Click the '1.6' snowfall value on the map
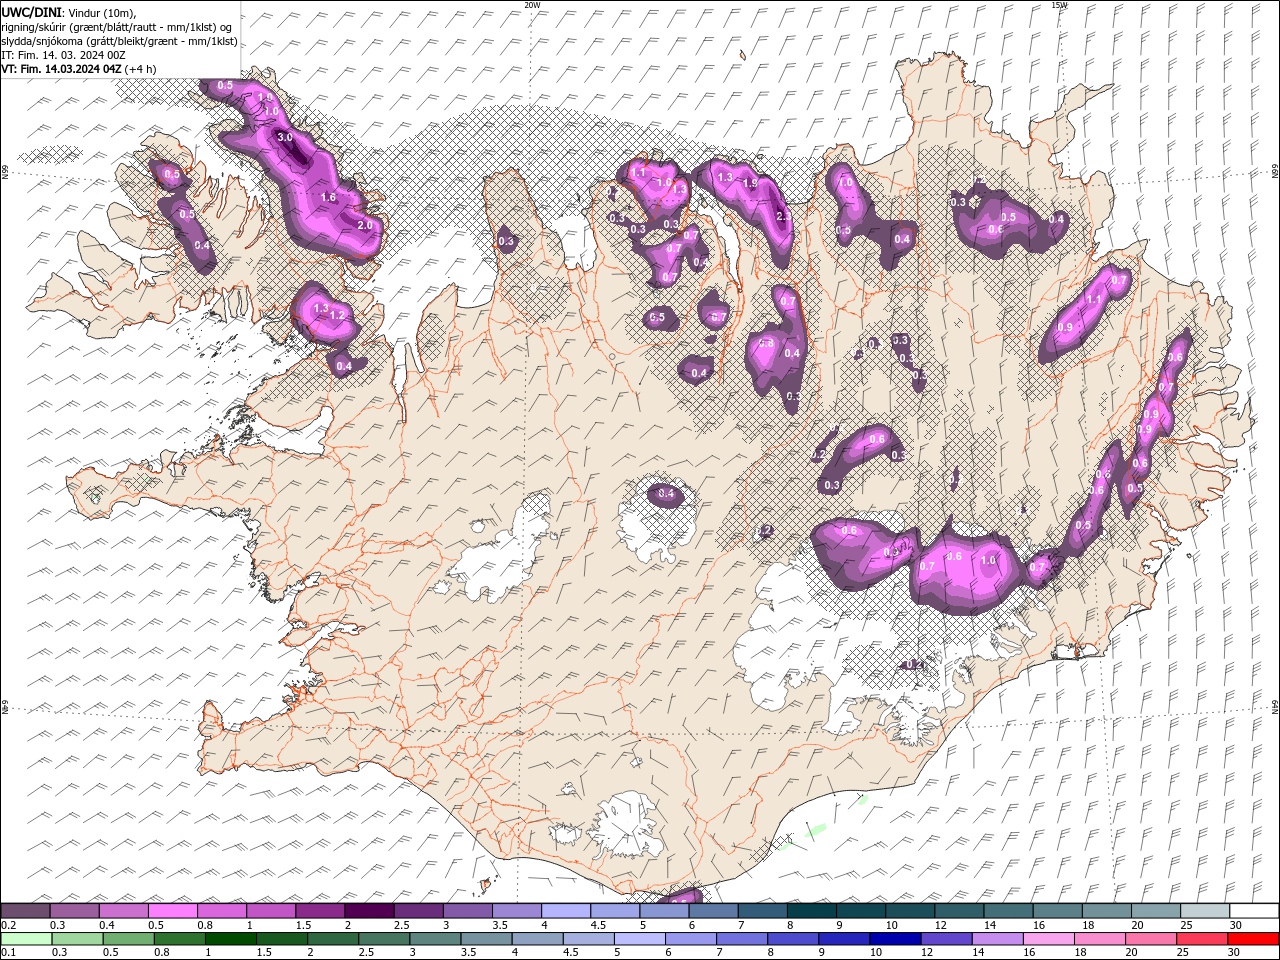 pyautogui.click(x=329, y=198)
